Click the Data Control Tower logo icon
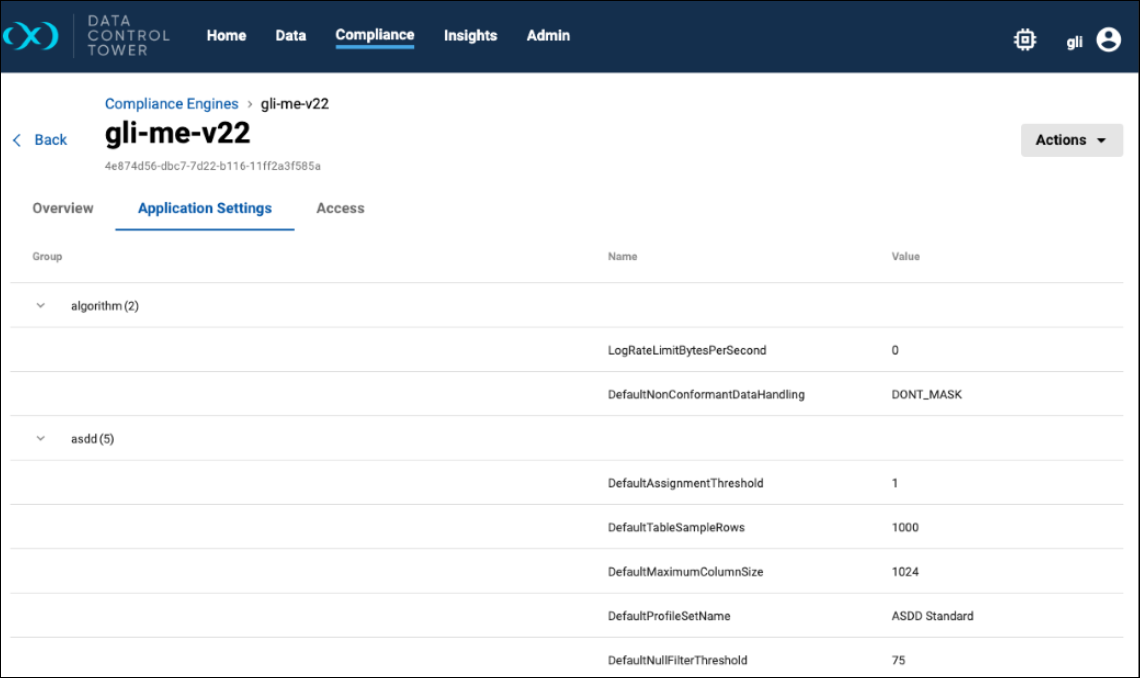 pyautogui.click(x=31, y=37)
